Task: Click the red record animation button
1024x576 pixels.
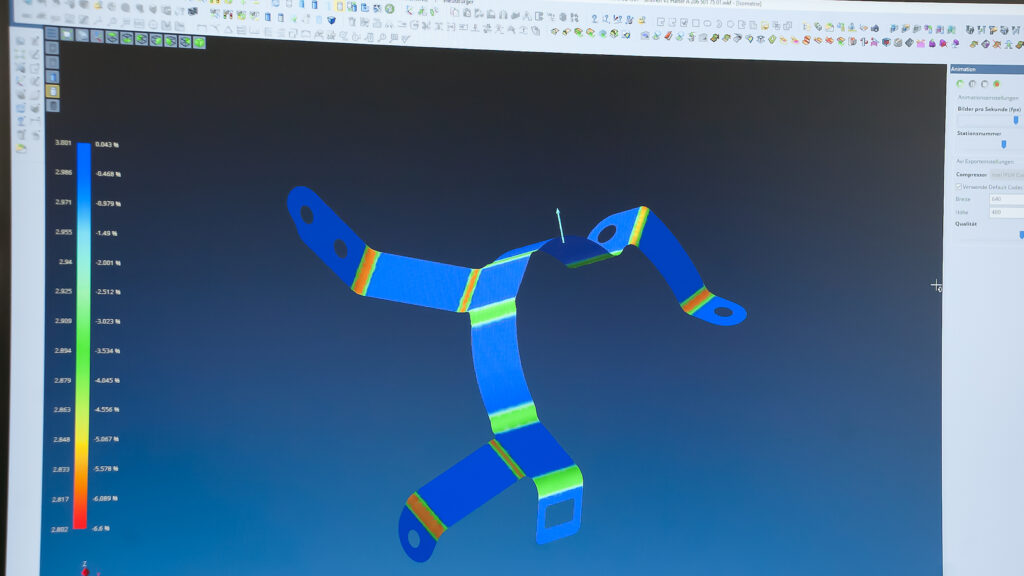Action: pos(997,84)
